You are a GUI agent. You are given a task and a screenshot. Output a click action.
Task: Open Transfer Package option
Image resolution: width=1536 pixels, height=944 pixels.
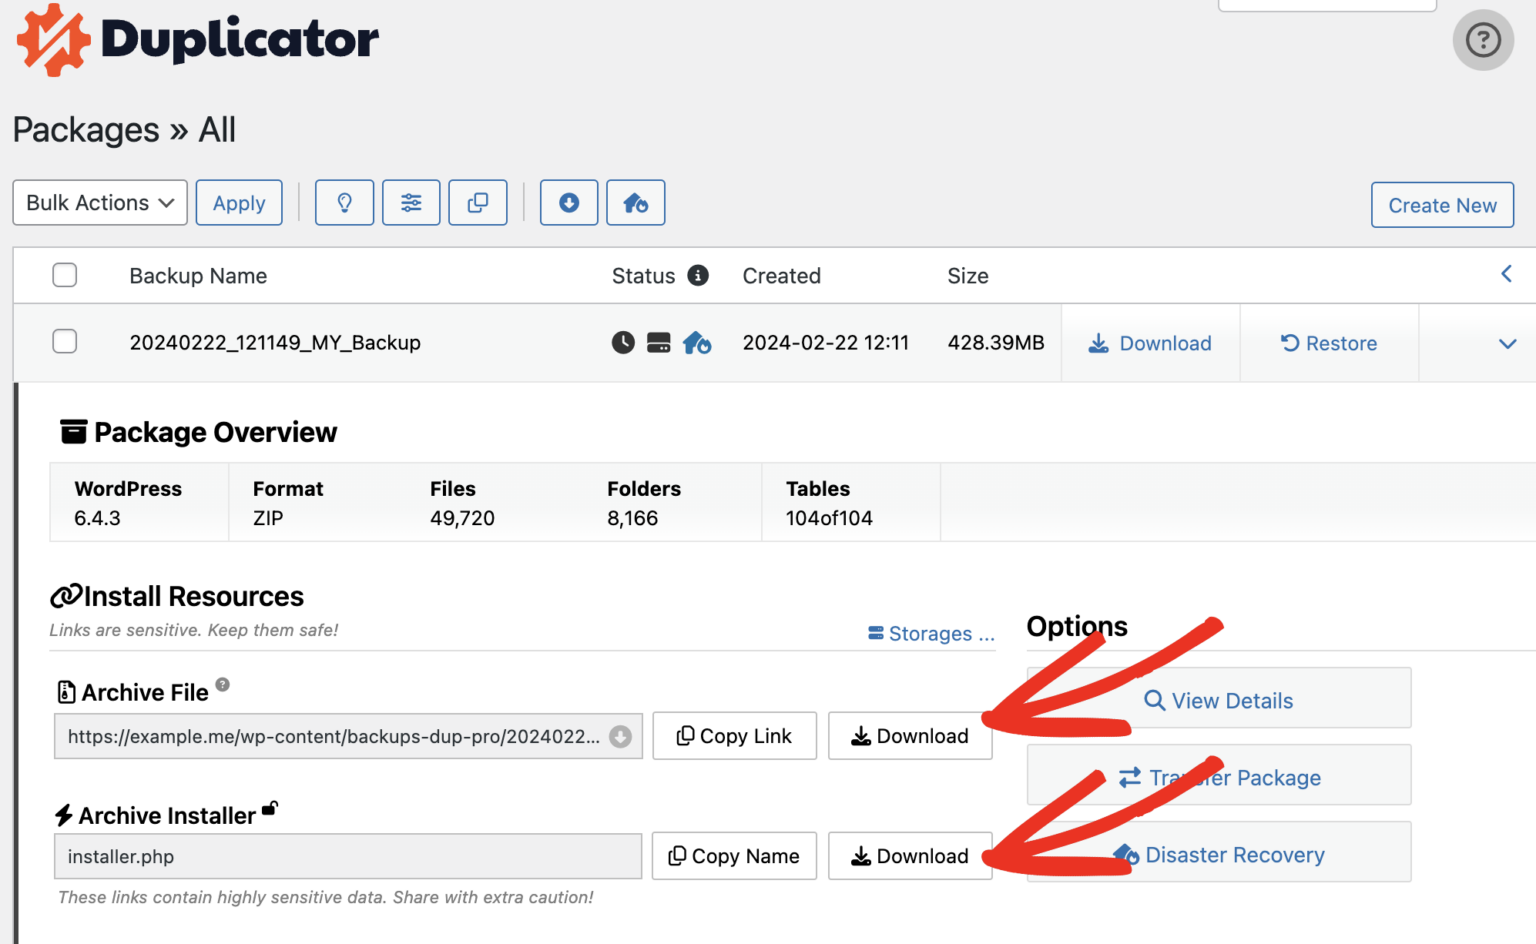click(1219, 775)
